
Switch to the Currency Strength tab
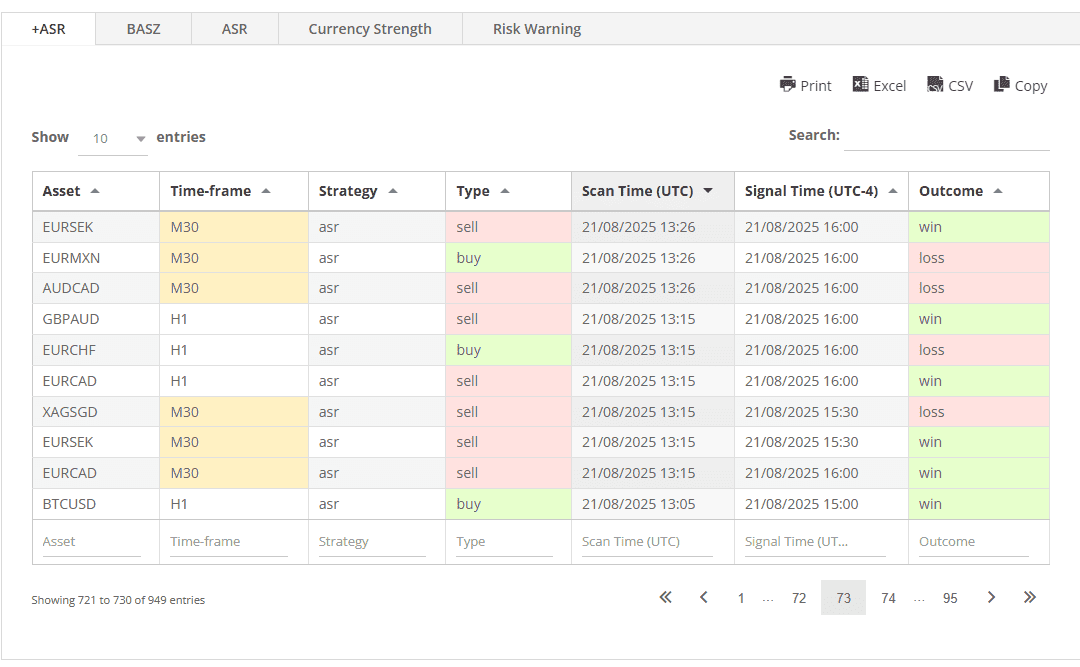pos(369,28)
